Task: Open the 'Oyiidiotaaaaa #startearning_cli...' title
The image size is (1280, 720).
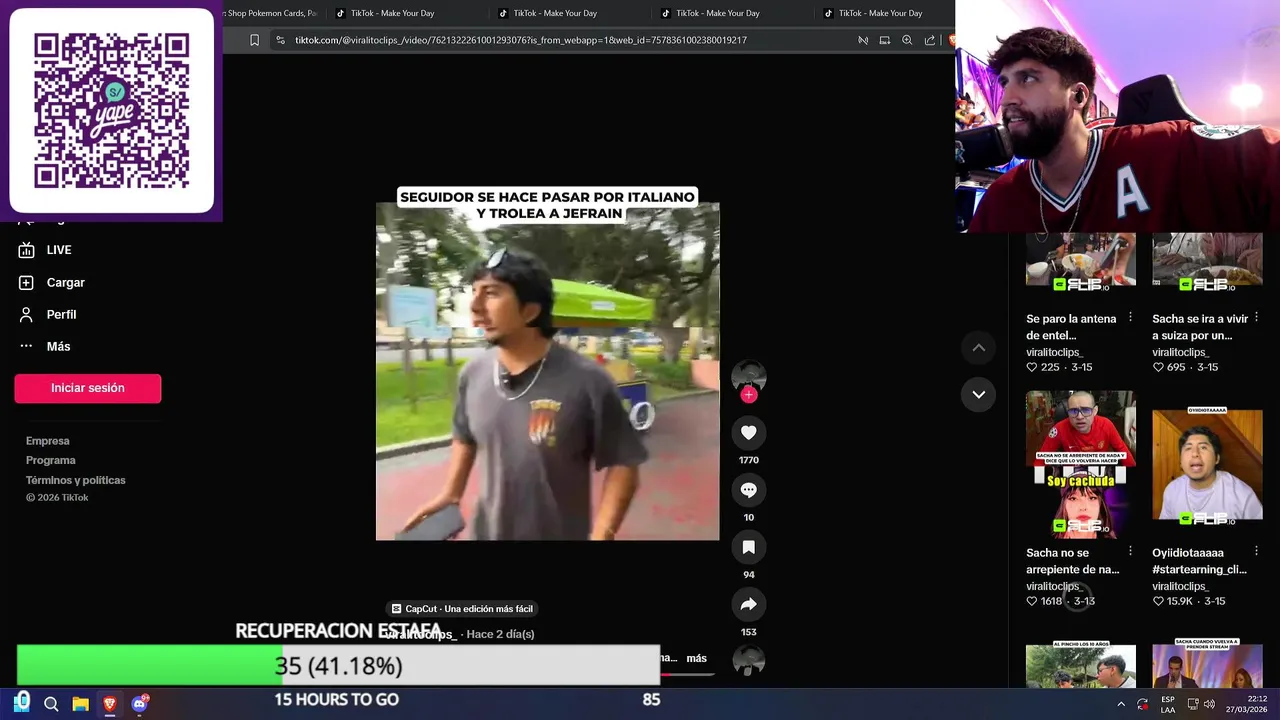Action: 1199,561
